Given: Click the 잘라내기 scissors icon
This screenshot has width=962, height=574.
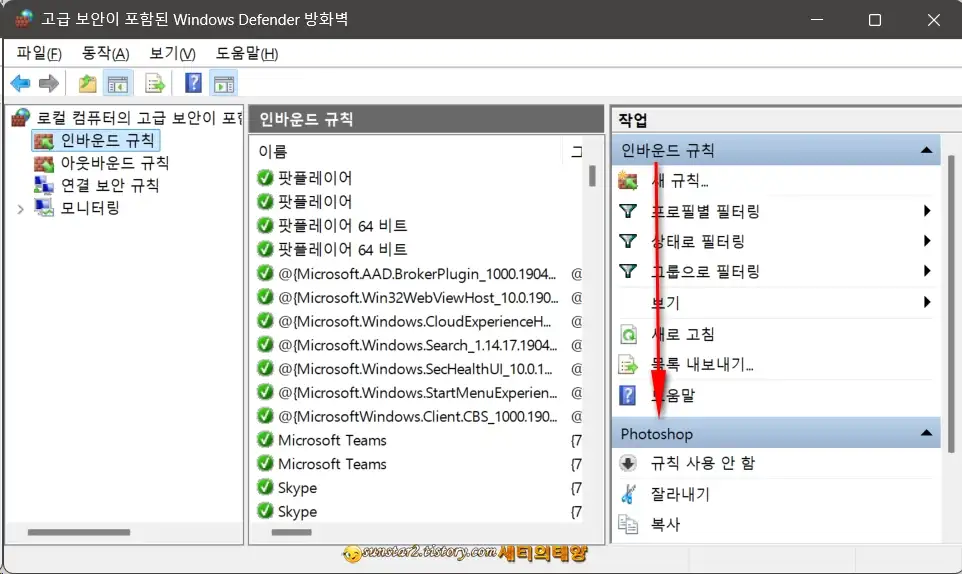Looking at the screenshot, I should click(x=628, y=494).
